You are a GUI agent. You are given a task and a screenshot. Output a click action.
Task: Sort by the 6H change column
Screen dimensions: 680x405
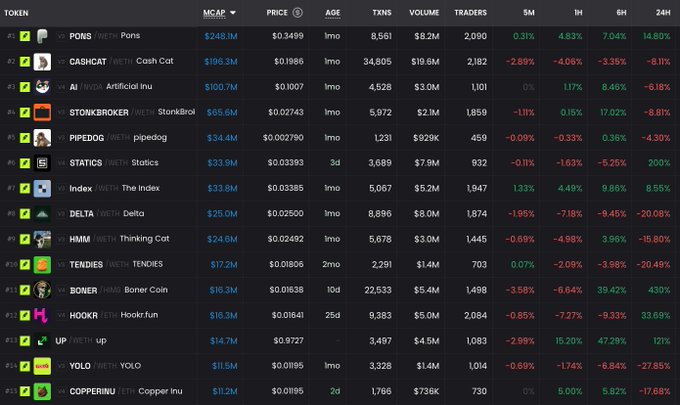pyautogui.click(x=621, y=13)
